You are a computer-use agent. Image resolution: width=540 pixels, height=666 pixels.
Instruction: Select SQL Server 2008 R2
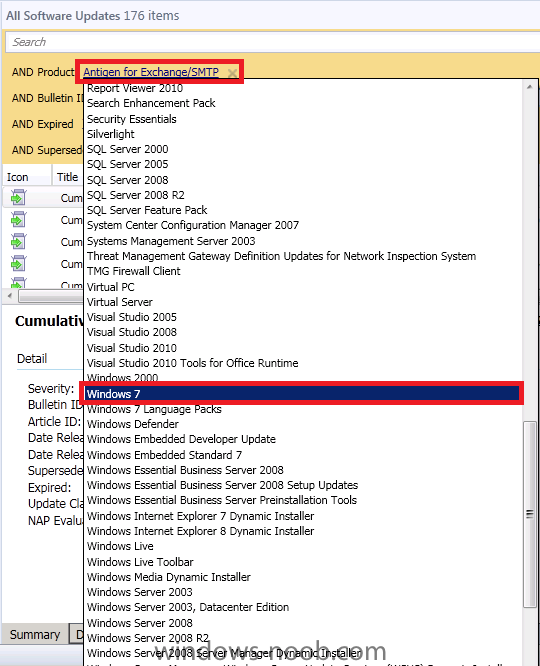pos(136,195)
